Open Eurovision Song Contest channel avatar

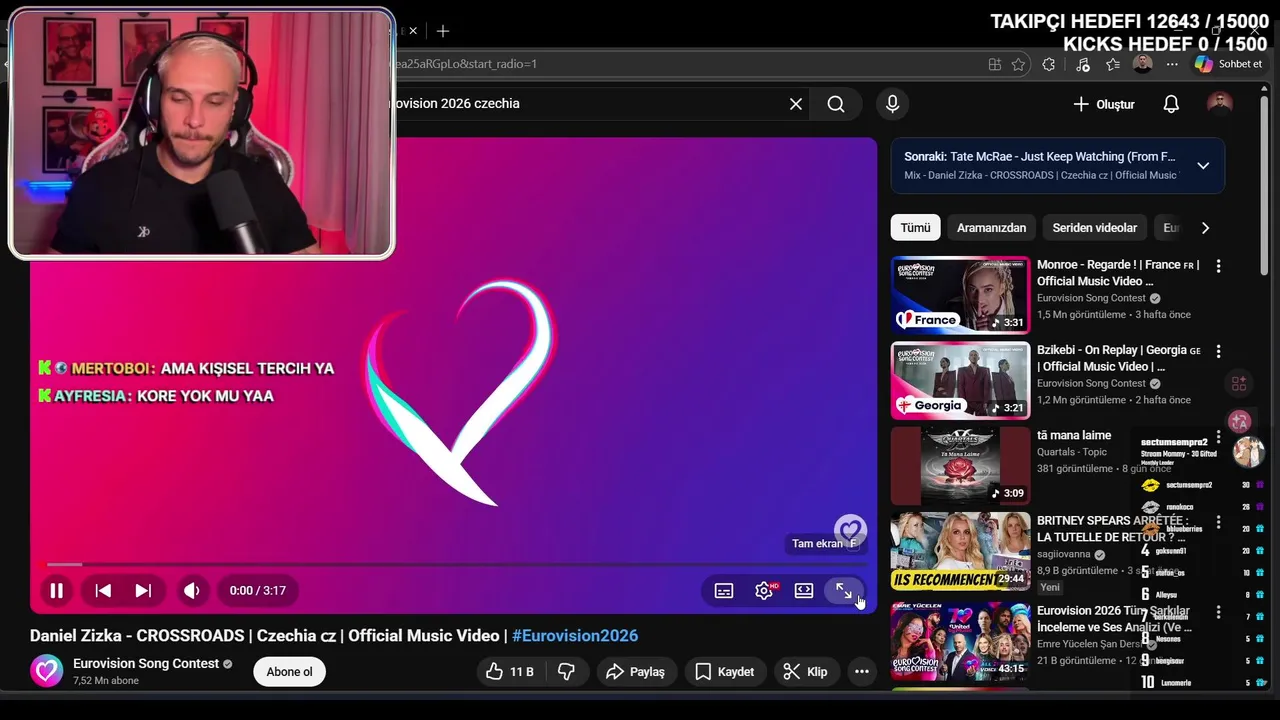tap(46, 671)
